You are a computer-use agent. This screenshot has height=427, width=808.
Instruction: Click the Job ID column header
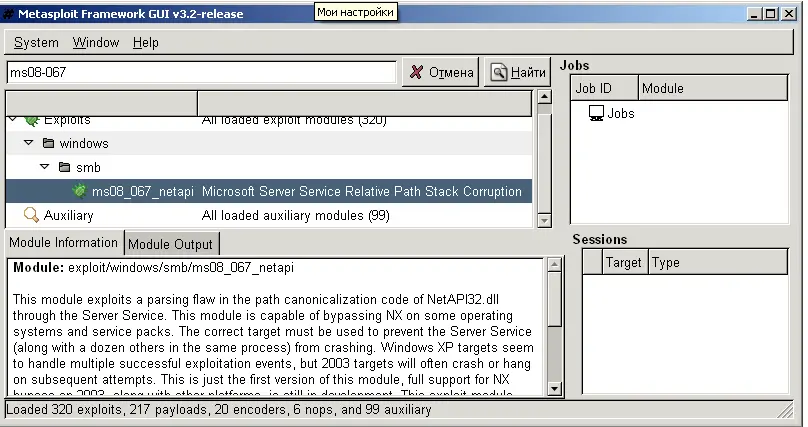tap(604, 89)
